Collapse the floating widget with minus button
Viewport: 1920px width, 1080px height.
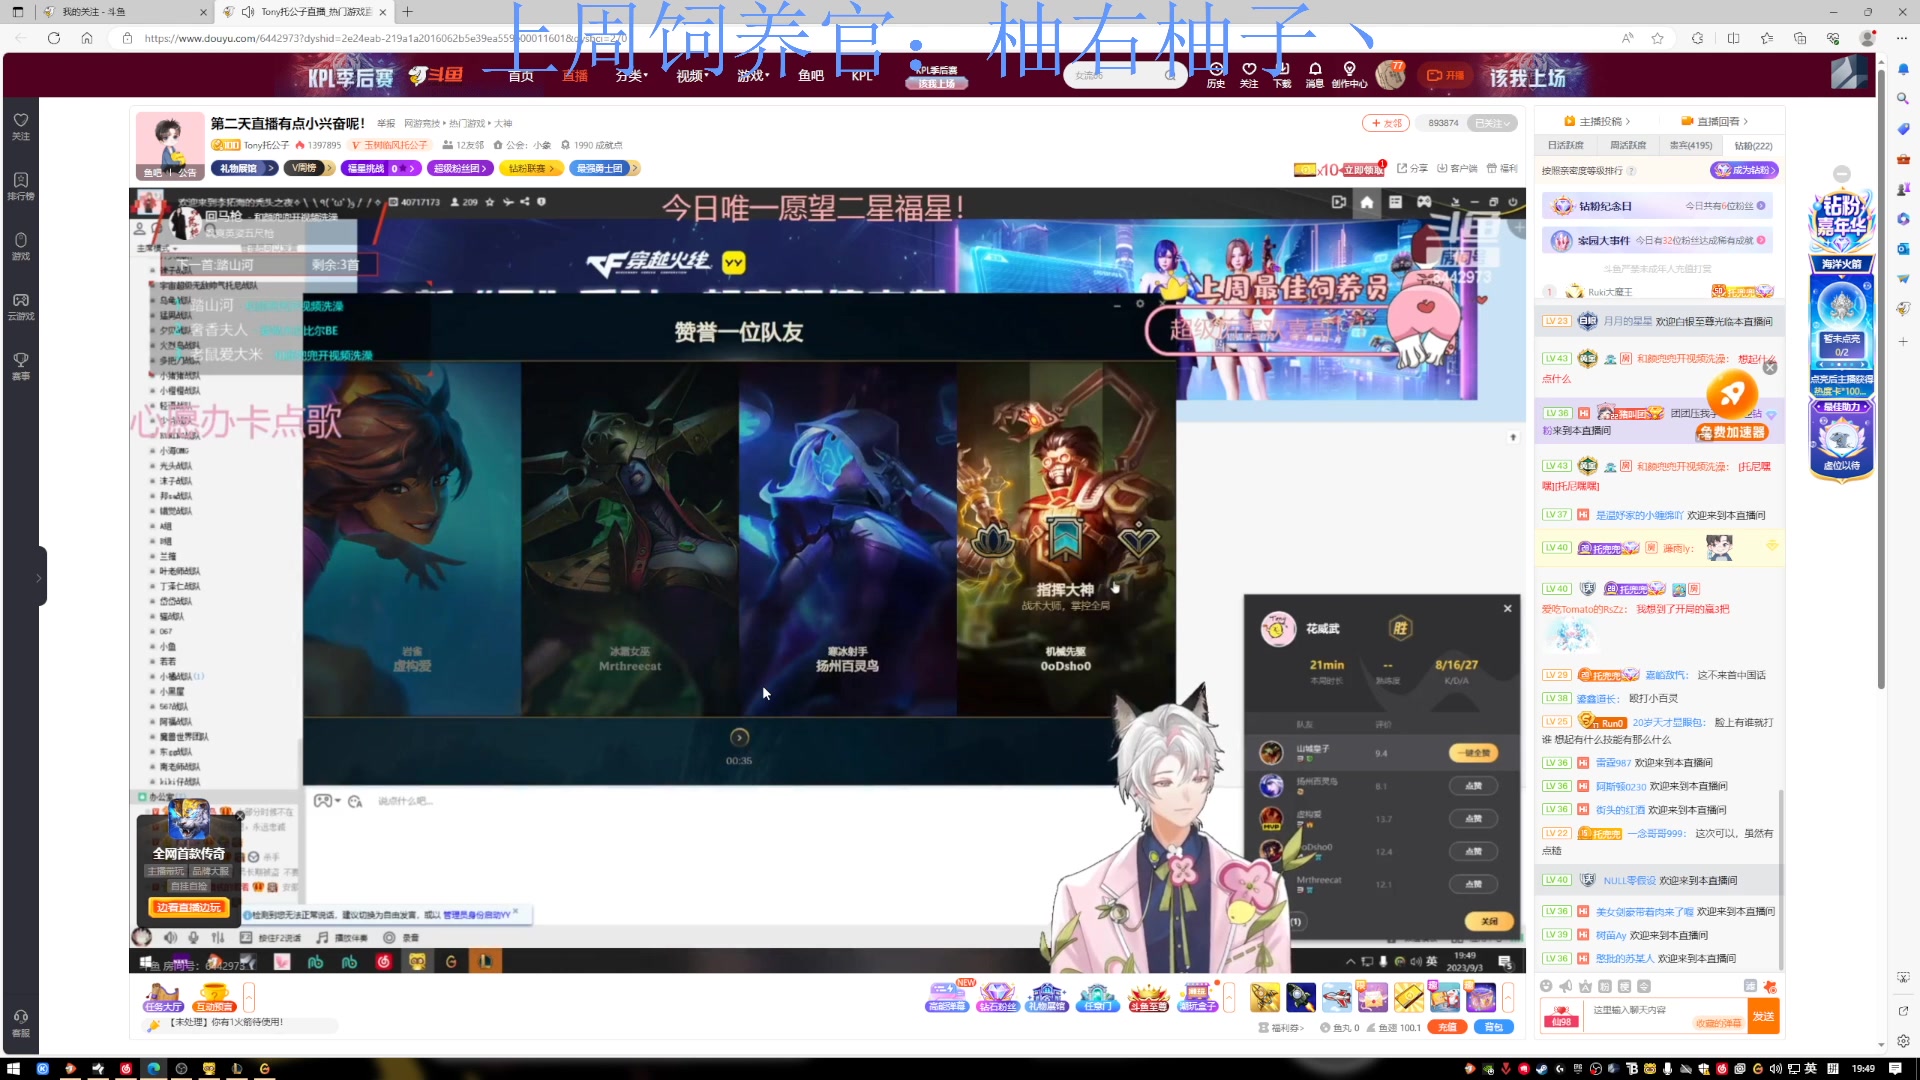coord(1842,174)
